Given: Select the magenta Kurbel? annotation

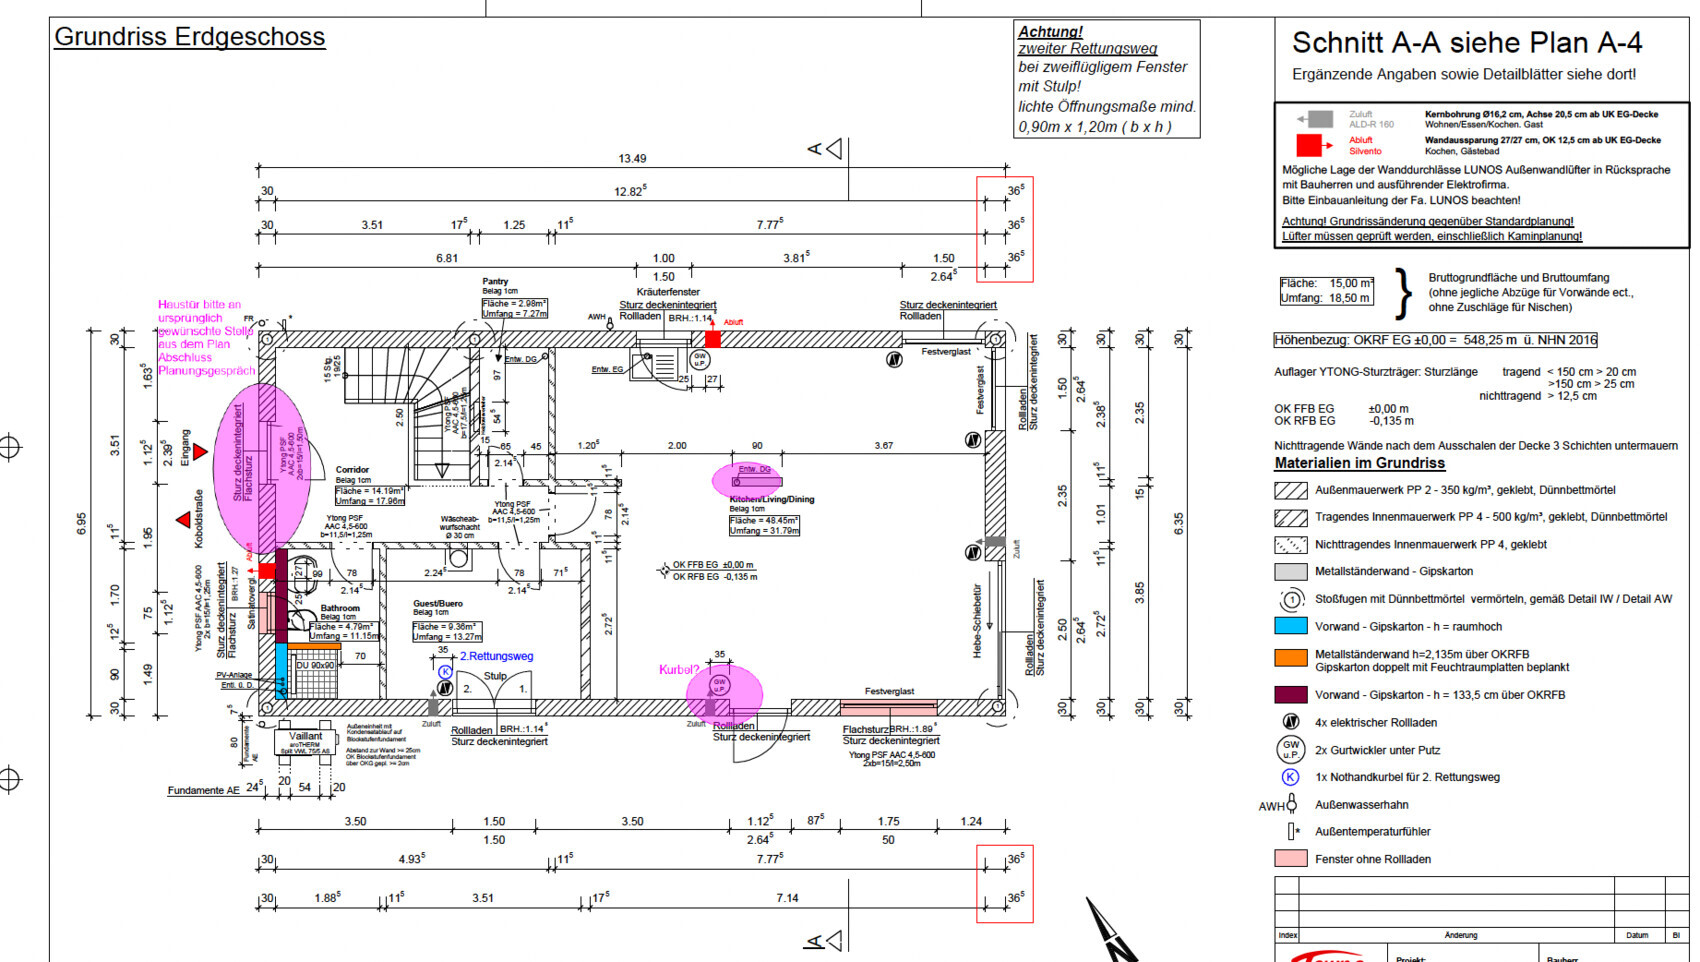Looking at the screenshot, I should pyautogui.click(x=678, y=670).
